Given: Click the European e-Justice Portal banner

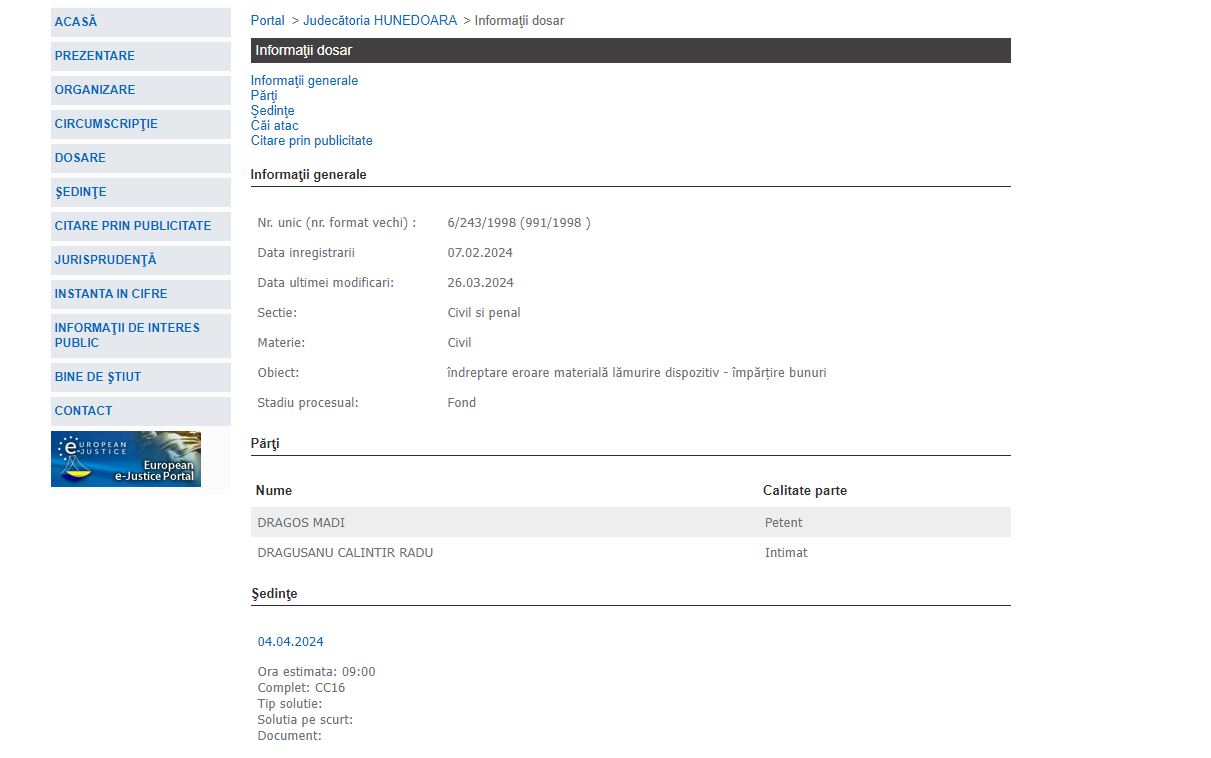Looking at the screenshot, I should tap(126, 459).
